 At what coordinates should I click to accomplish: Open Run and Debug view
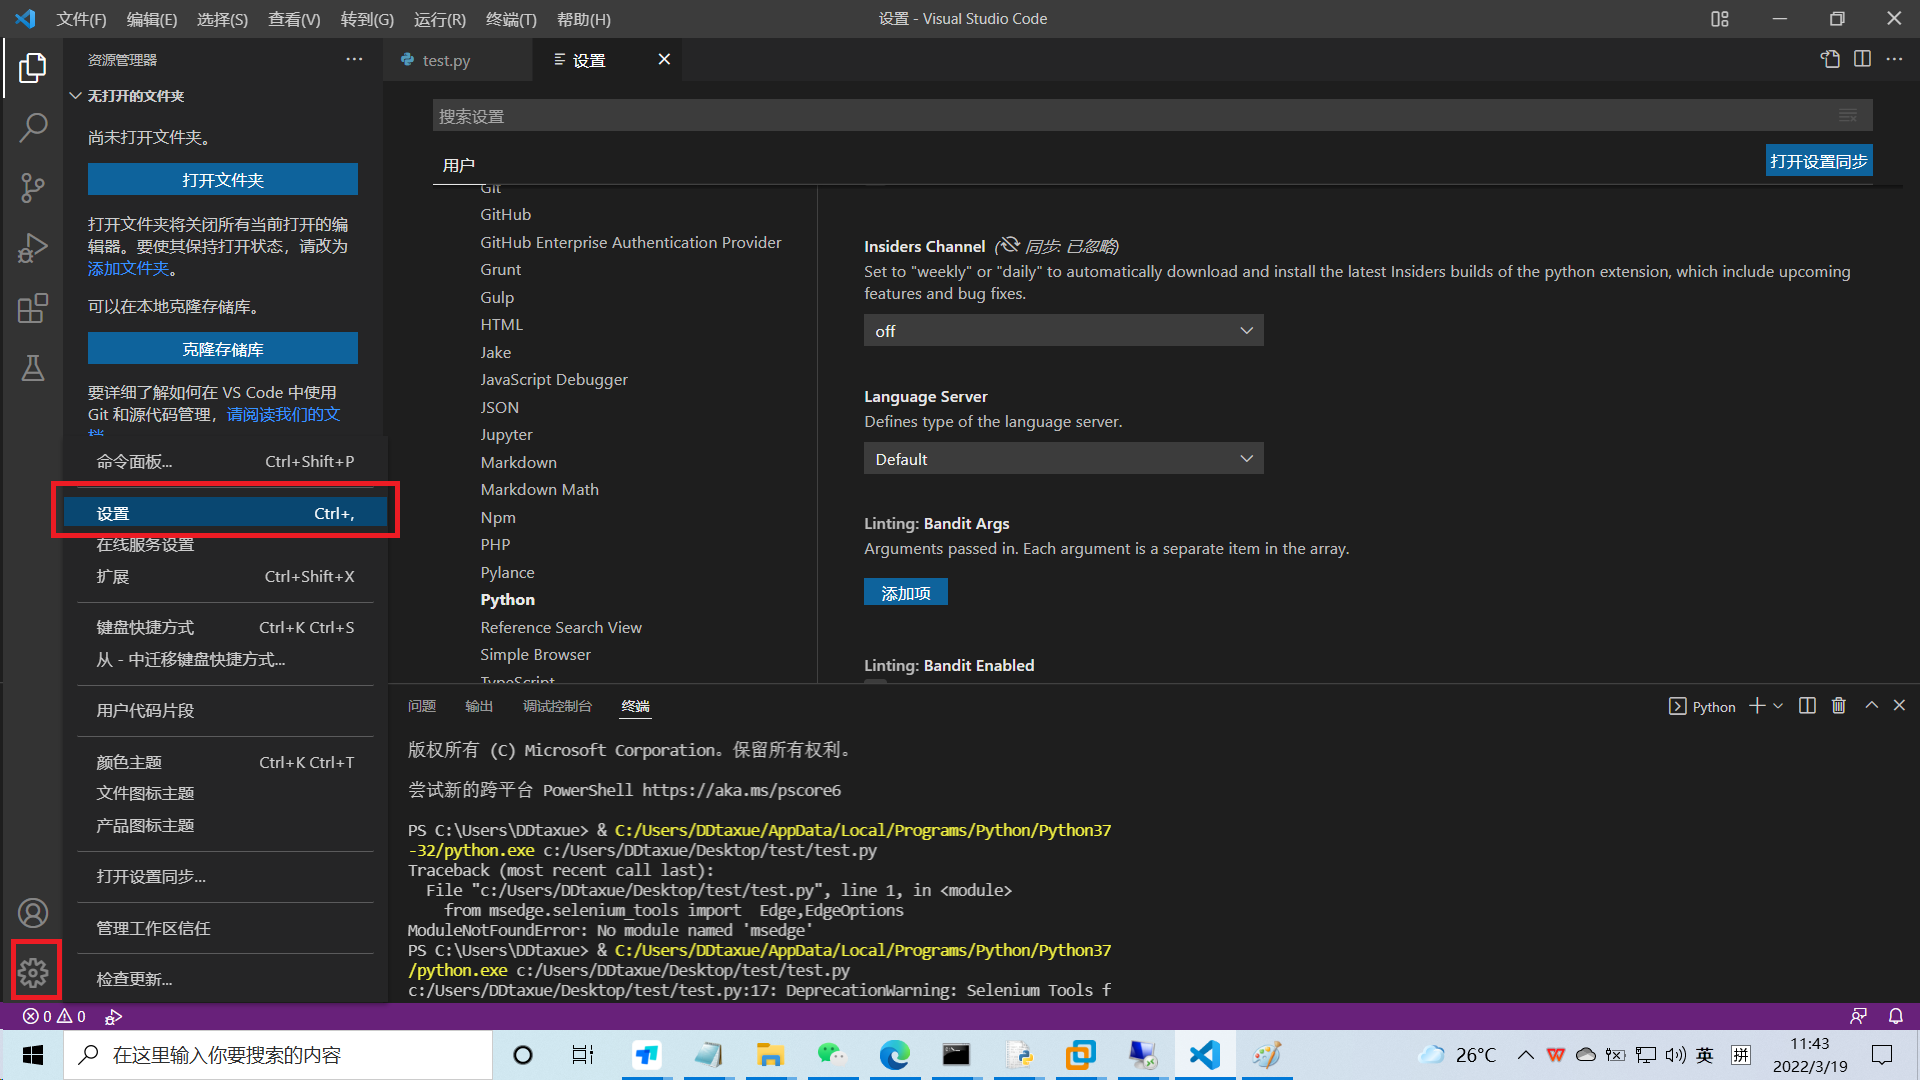click(32, 247)
